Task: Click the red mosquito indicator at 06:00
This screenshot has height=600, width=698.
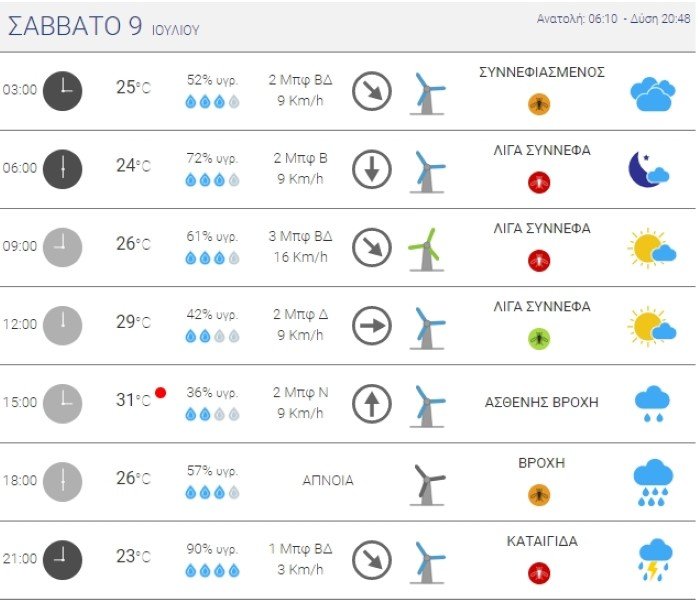Action: pyautogui.click(x=539, y=182)
